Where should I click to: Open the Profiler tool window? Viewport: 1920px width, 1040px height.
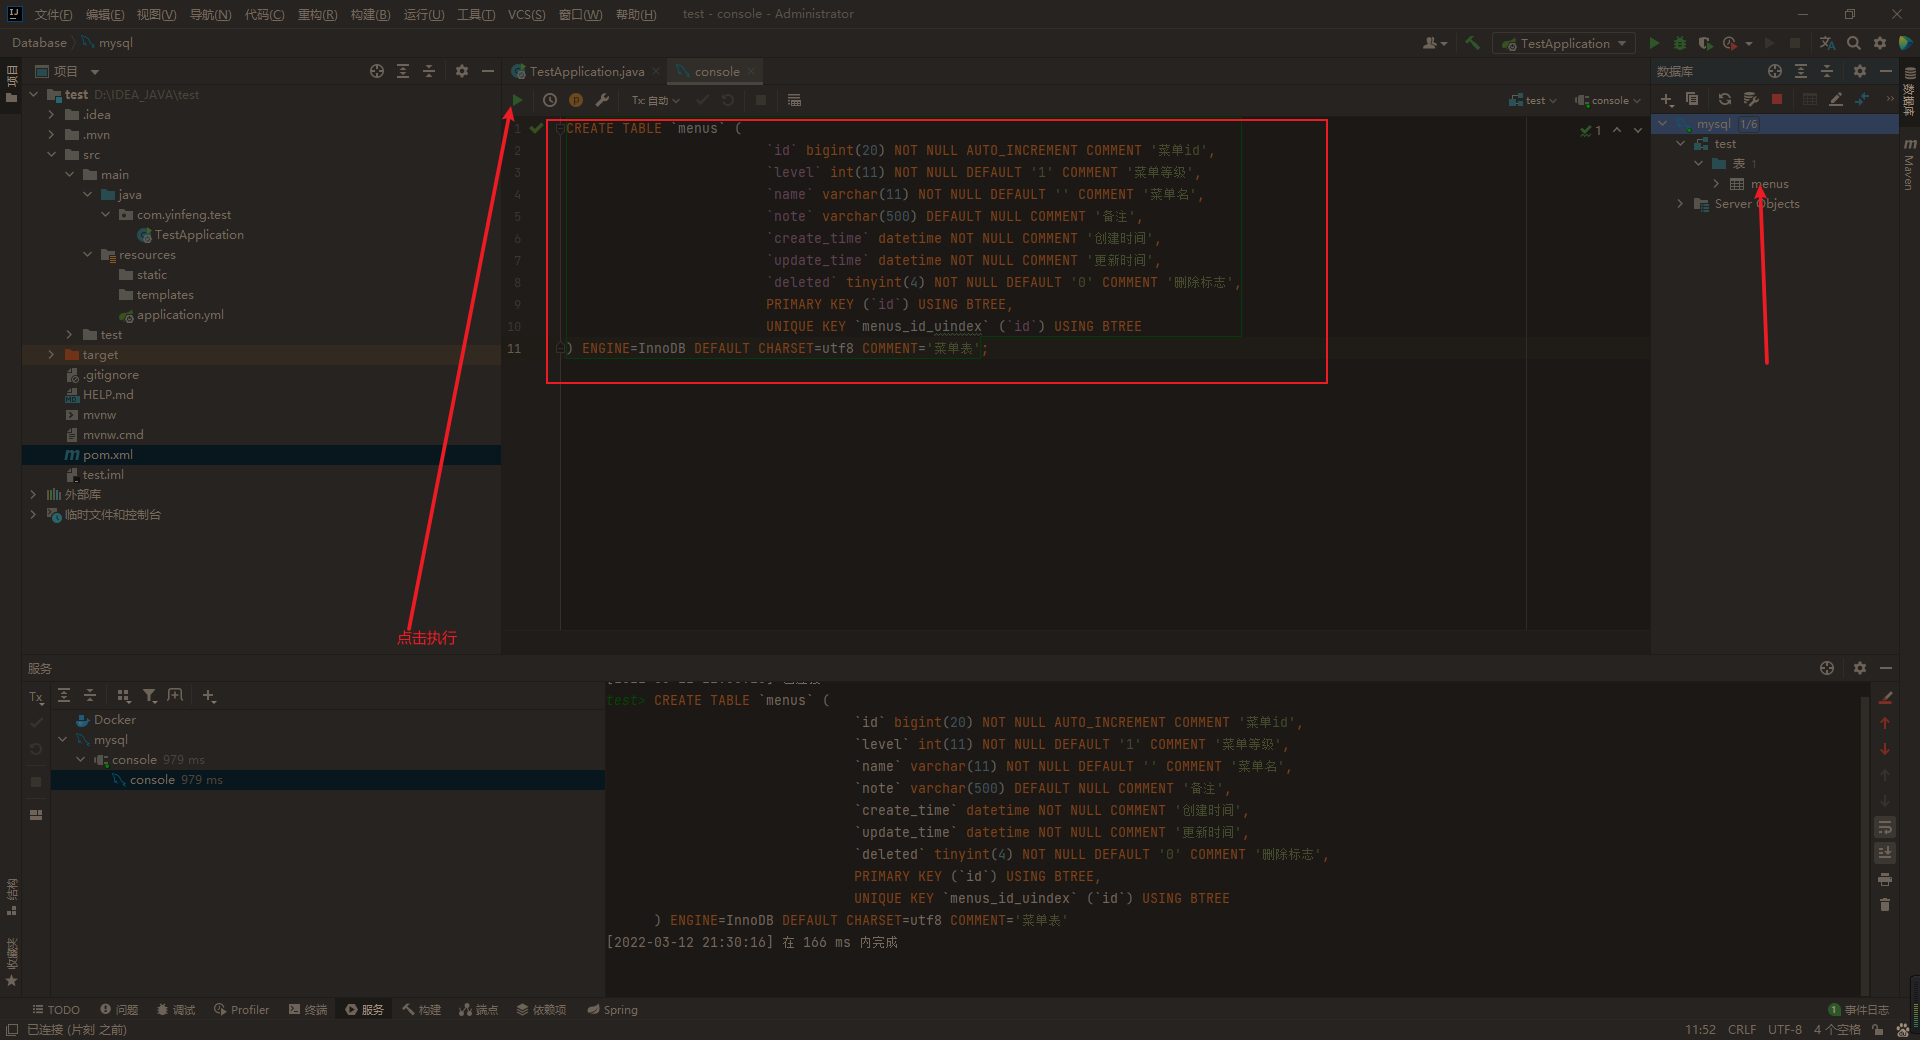pos(242,1010)
